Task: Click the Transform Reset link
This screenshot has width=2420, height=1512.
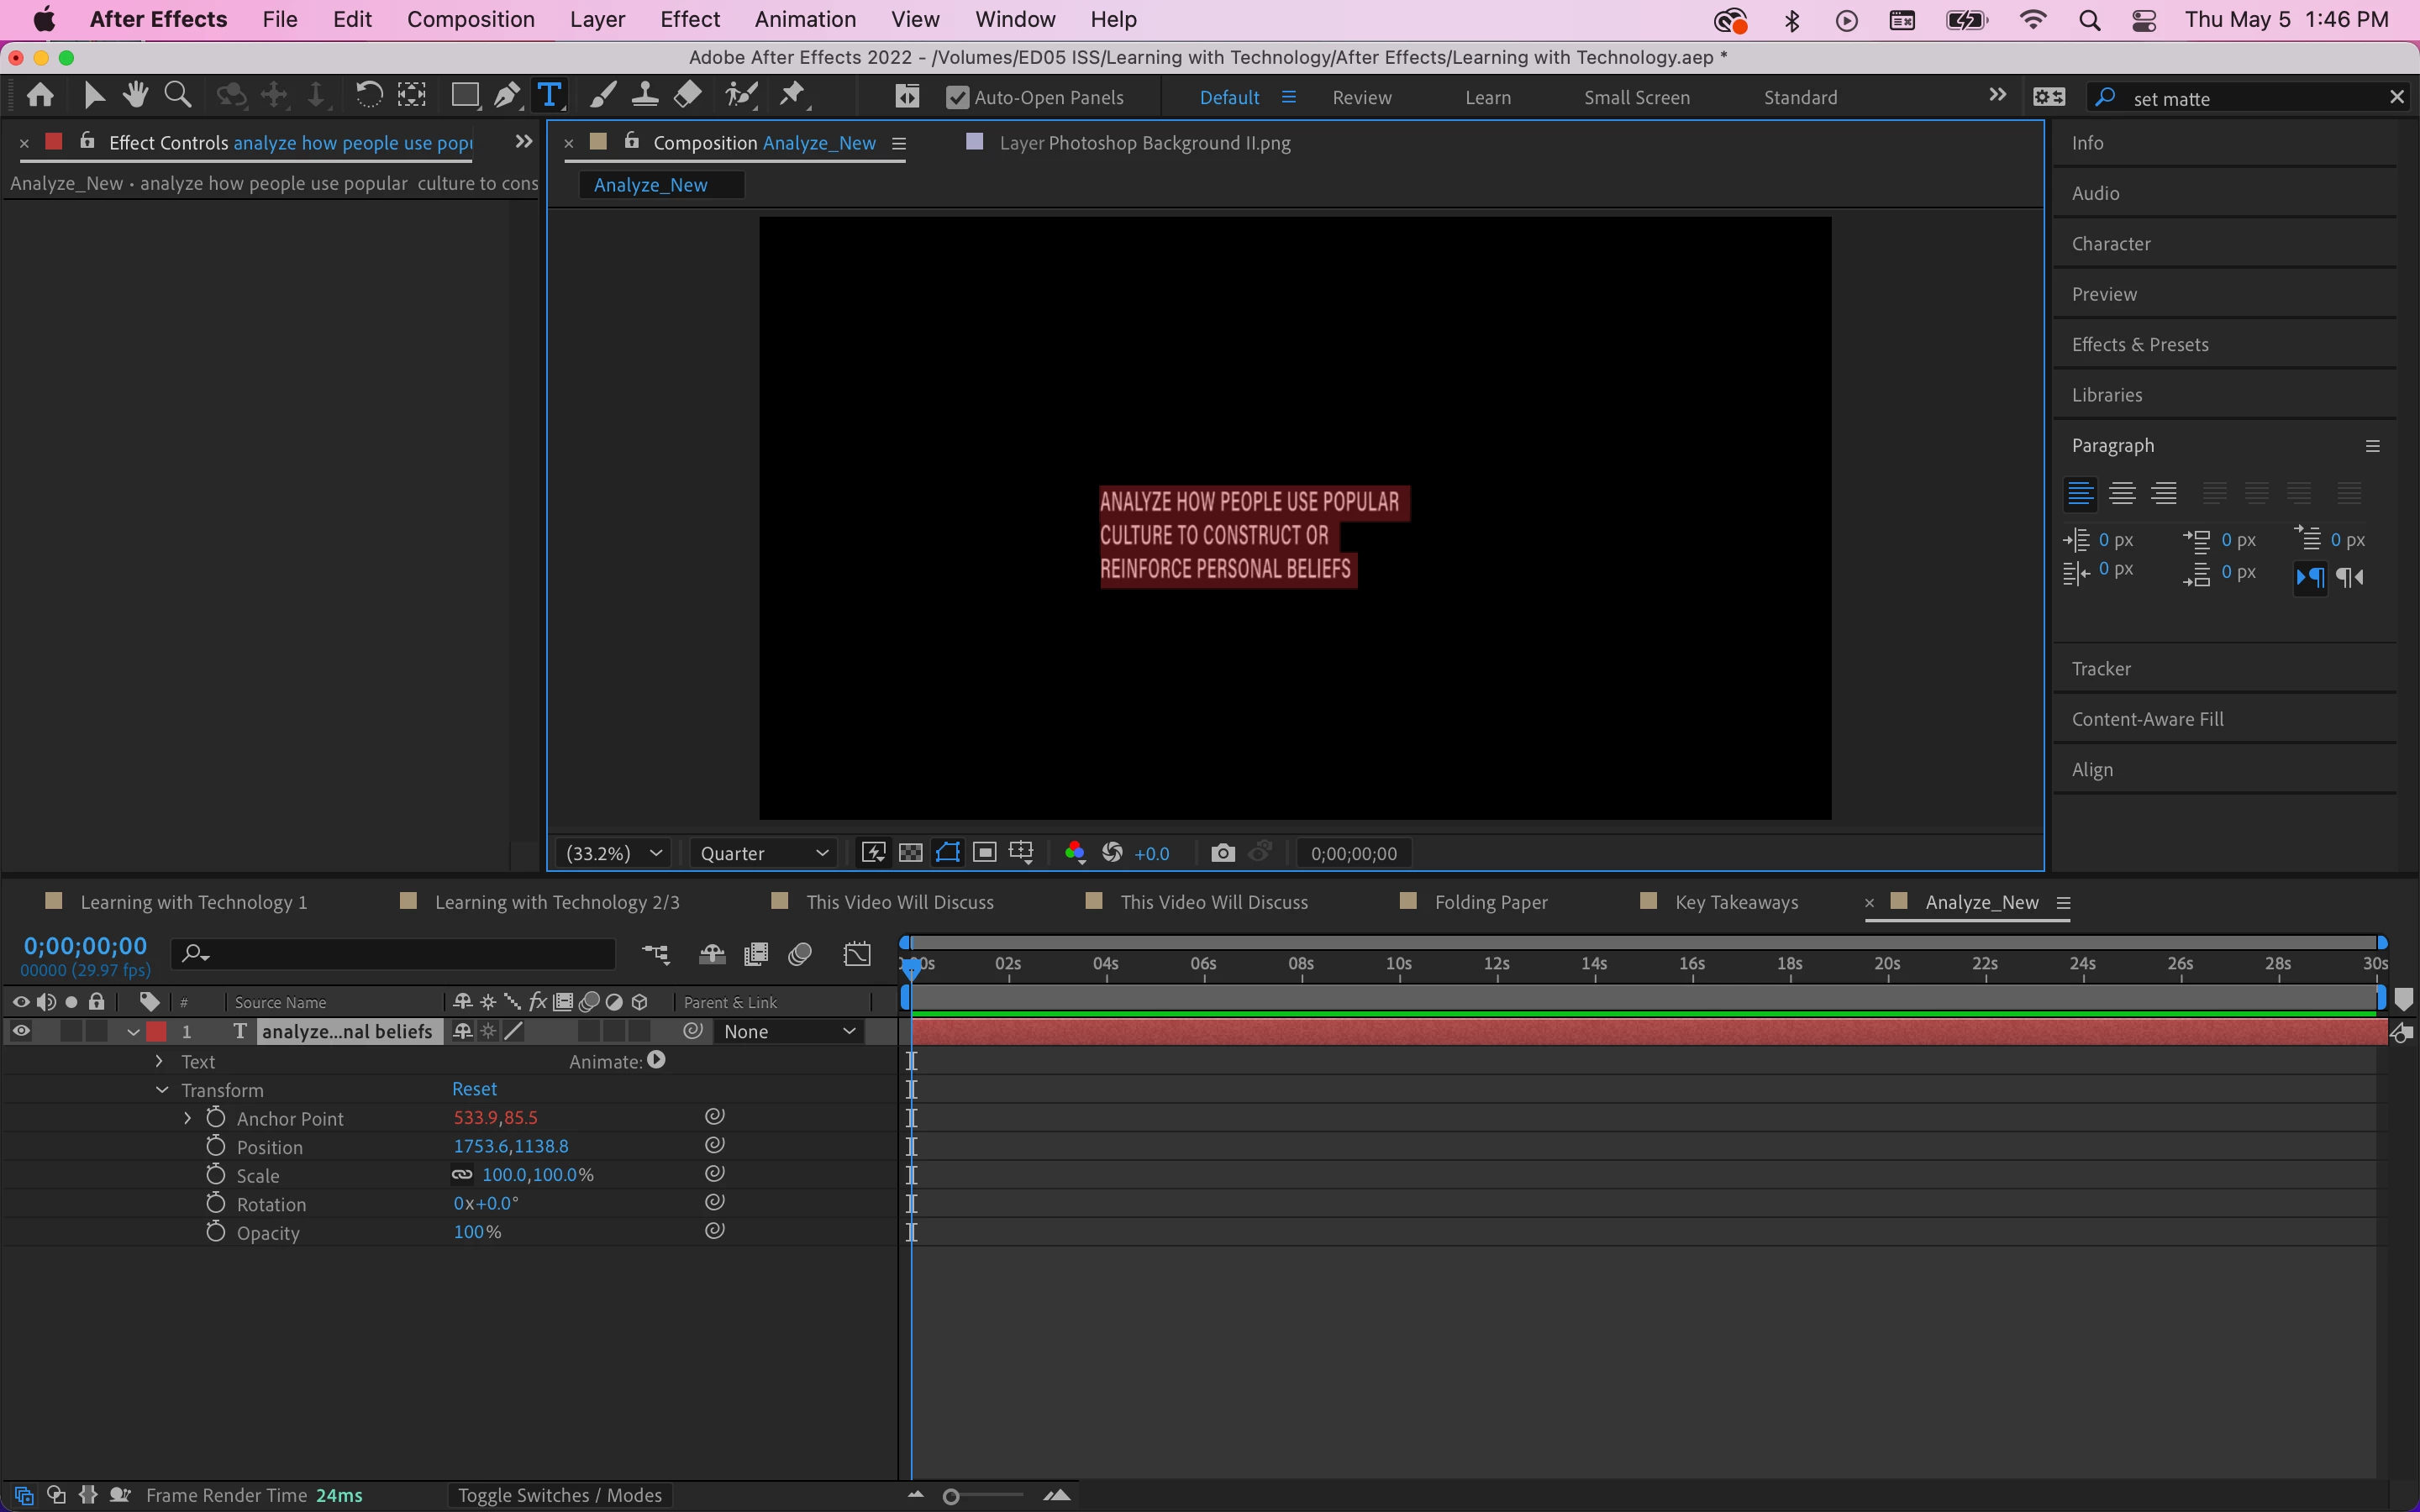Action: pyautogui.click(x=474, y=1089)
